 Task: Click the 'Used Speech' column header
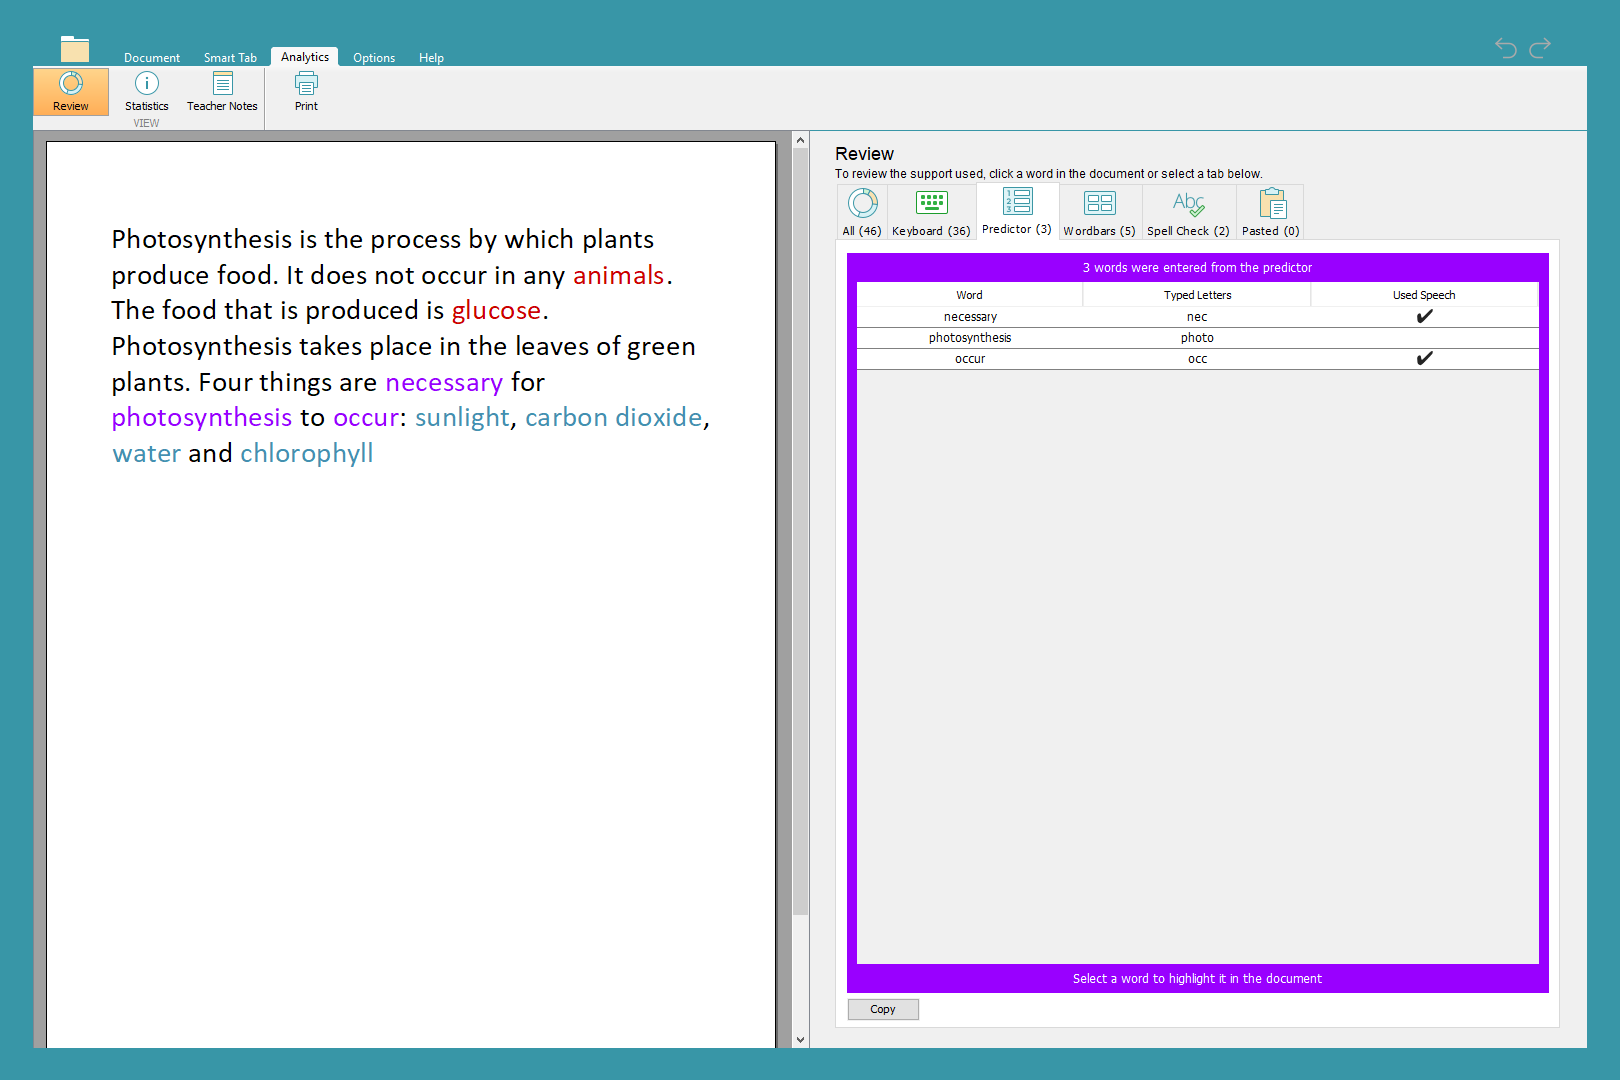point(1423,295)
